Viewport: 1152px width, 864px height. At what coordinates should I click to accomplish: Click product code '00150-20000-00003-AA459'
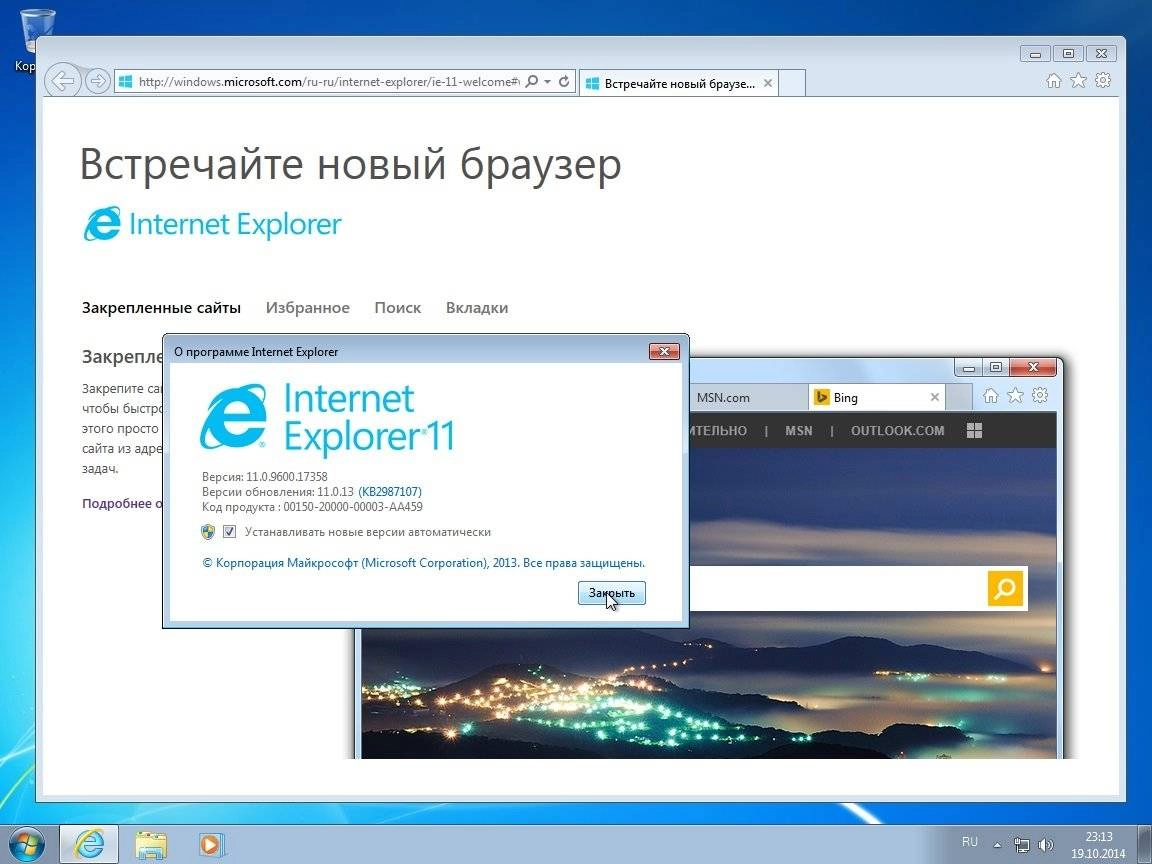pos(353,507)
